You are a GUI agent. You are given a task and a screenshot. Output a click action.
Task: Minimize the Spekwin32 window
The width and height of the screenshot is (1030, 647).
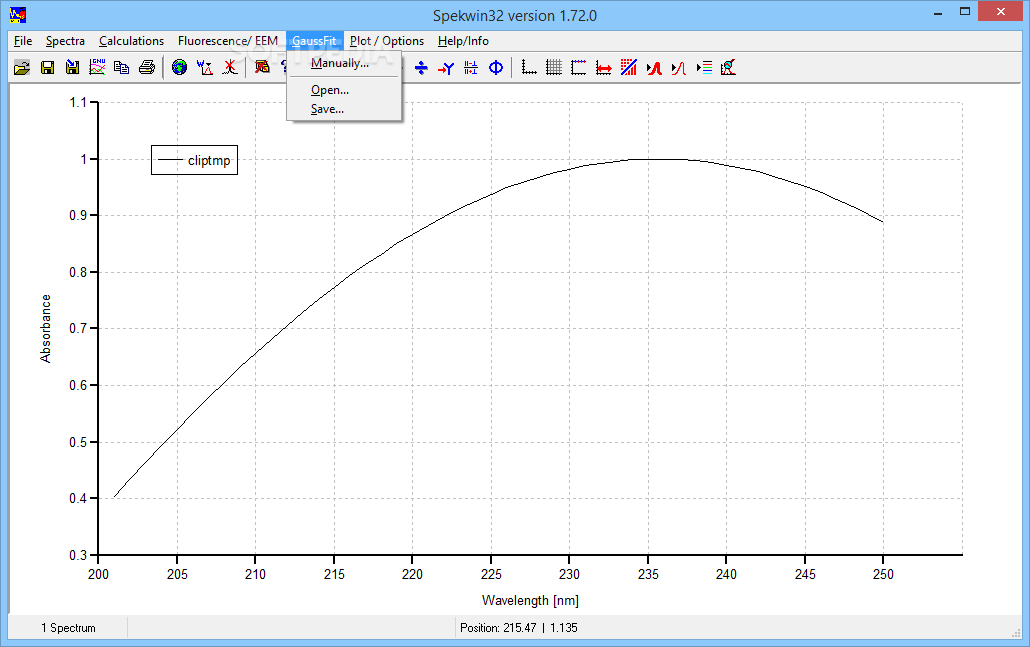tap(938, 11)
